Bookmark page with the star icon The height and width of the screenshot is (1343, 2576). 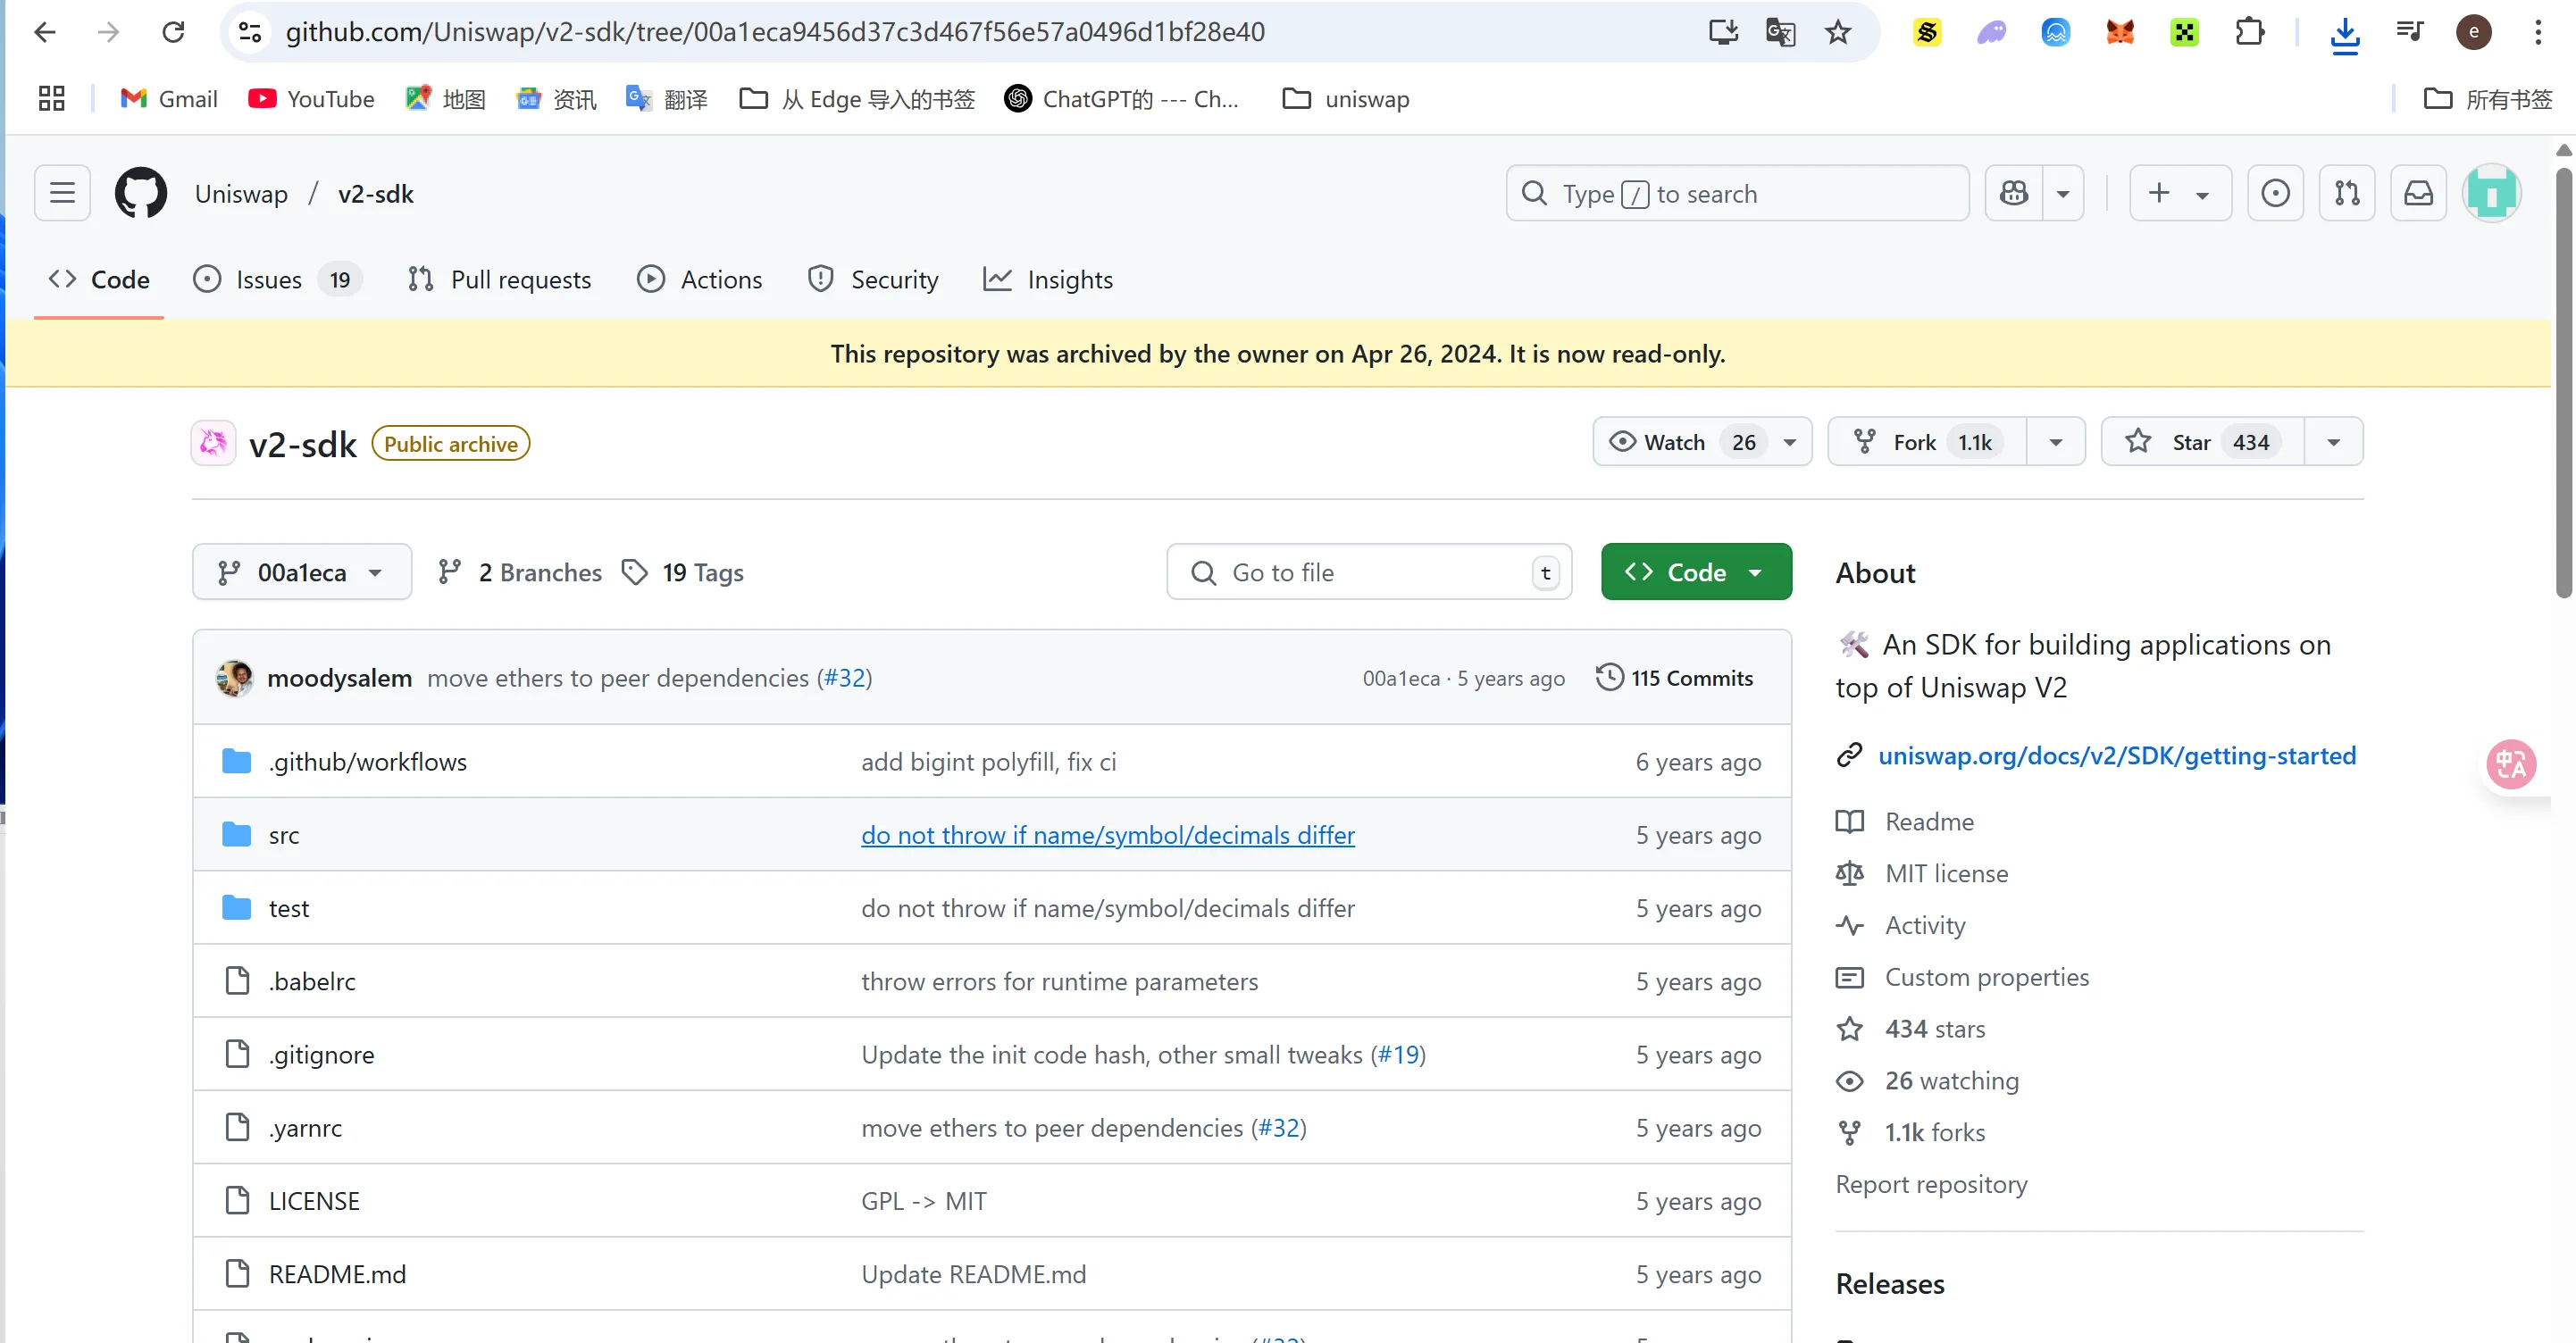(1838, 32)
